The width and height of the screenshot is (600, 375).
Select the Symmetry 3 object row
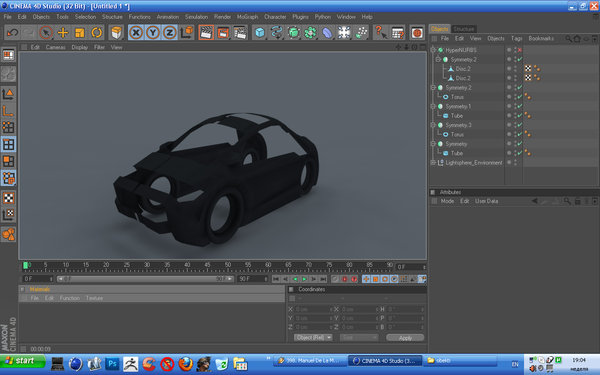(x=458, y=125)
